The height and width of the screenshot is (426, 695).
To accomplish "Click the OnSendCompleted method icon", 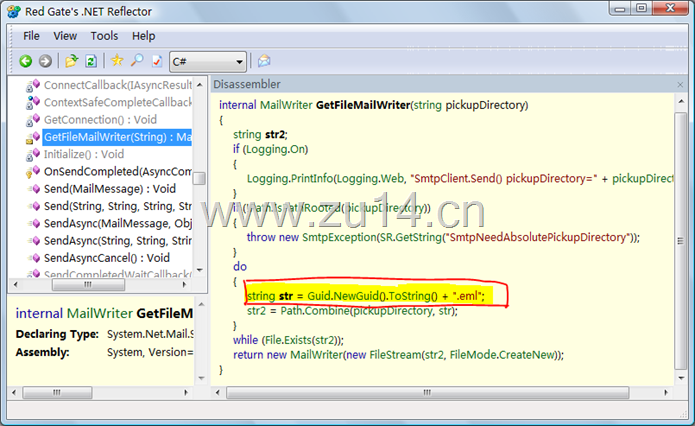I will click(33, 172).
